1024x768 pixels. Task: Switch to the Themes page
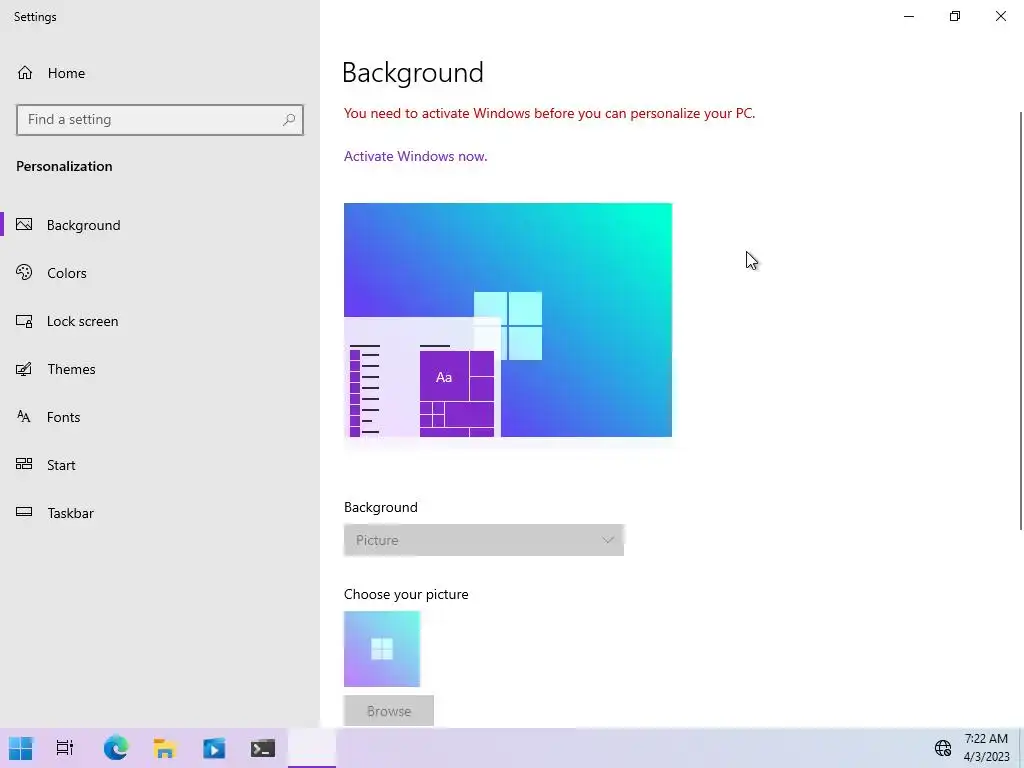tap(160, 369)
